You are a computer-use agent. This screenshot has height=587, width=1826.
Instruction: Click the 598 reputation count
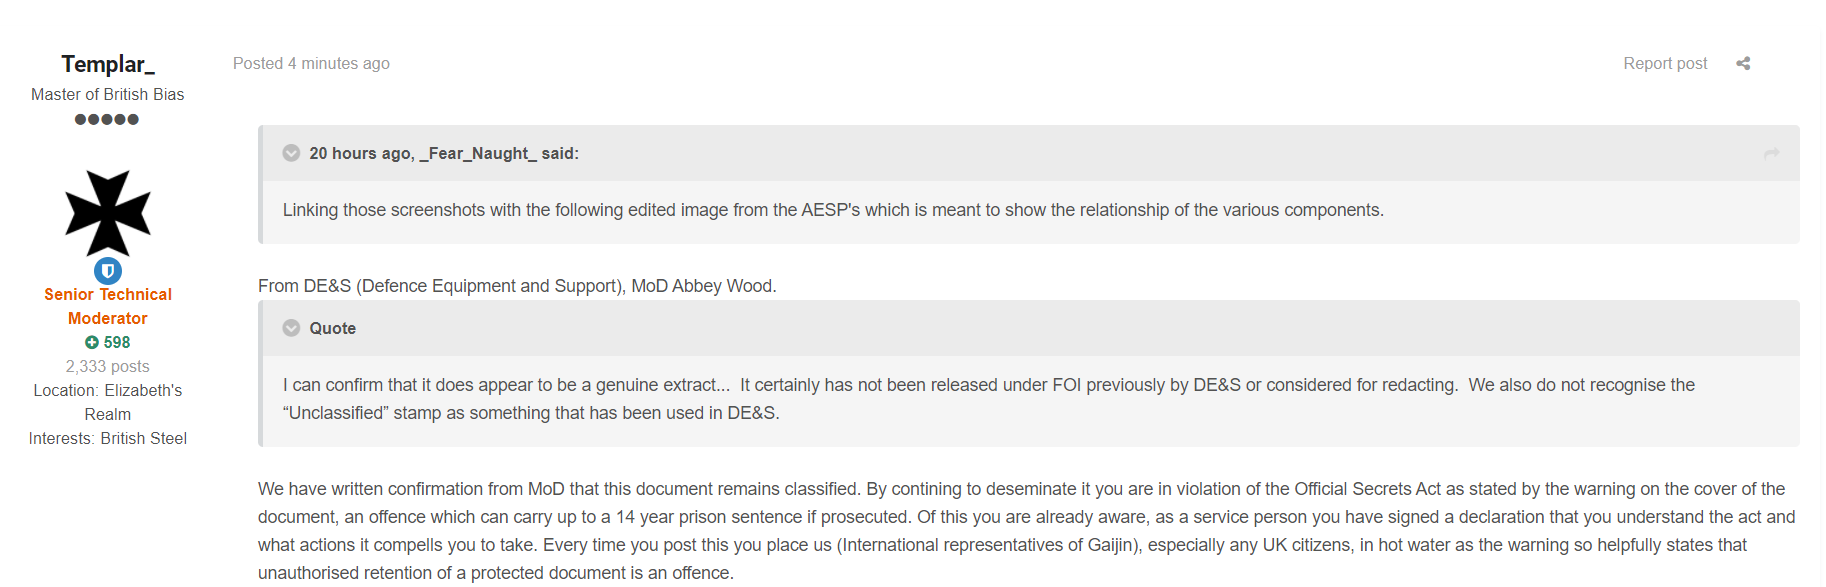pos(117,342)
